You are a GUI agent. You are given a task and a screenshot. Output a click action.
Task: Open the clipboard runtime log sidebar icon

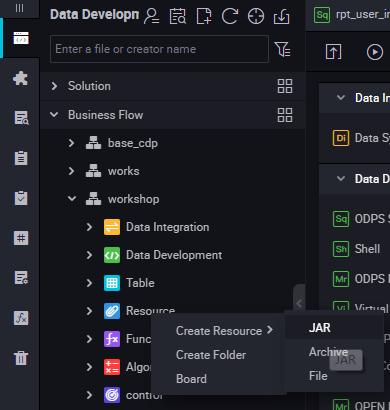[x=21, y=158]
